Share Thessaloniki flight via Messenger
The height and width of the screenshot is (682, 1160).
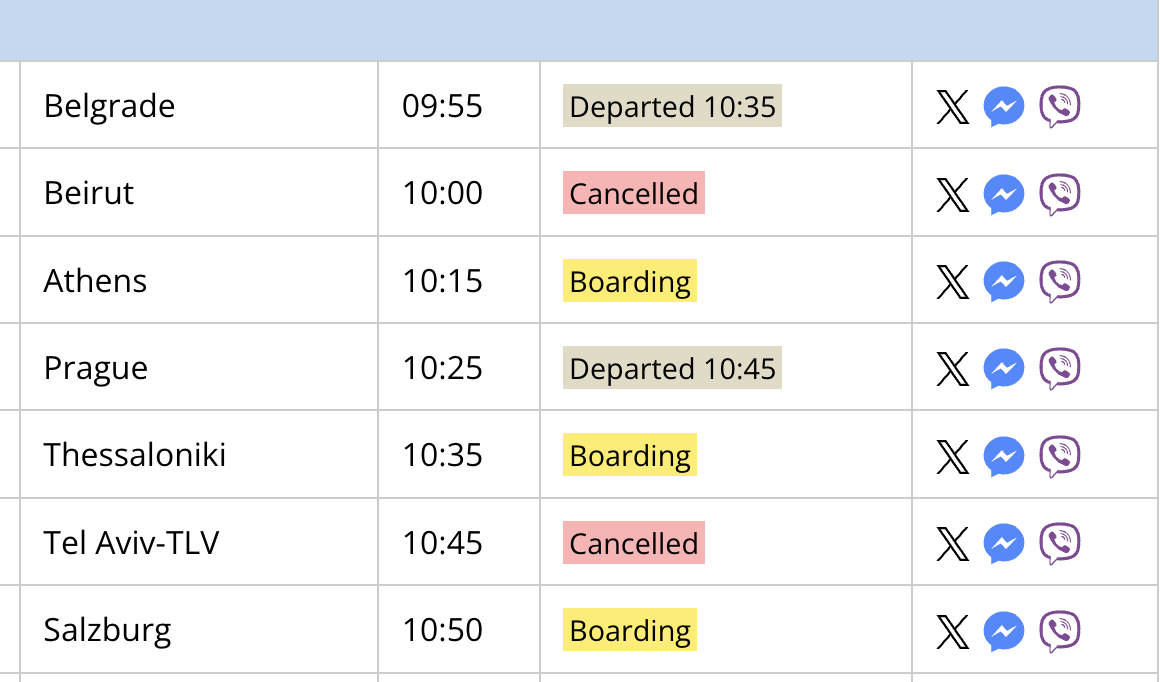point(1004,456)
